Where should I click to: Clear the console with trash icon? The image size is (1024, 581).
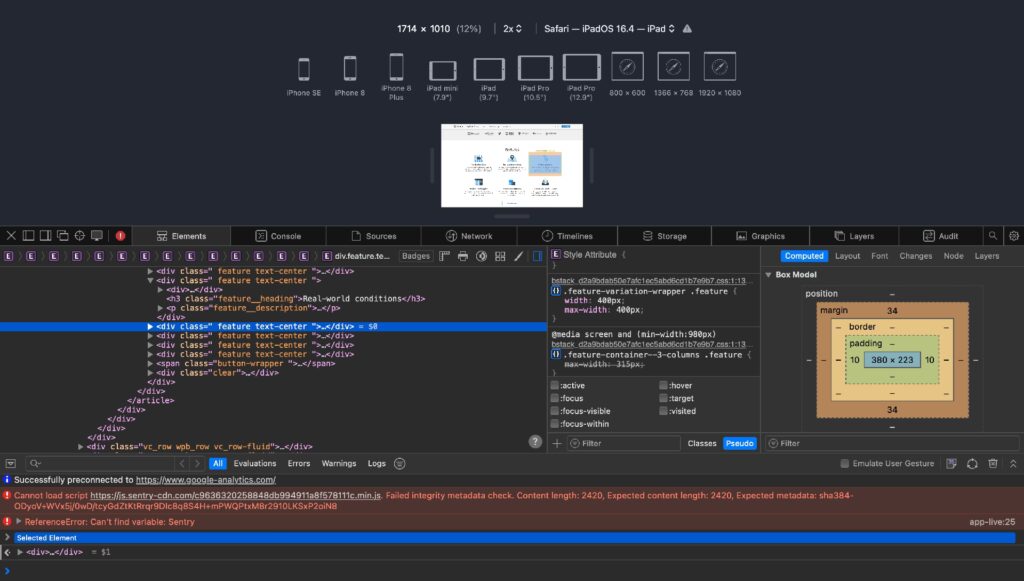(x=993, y=464)
